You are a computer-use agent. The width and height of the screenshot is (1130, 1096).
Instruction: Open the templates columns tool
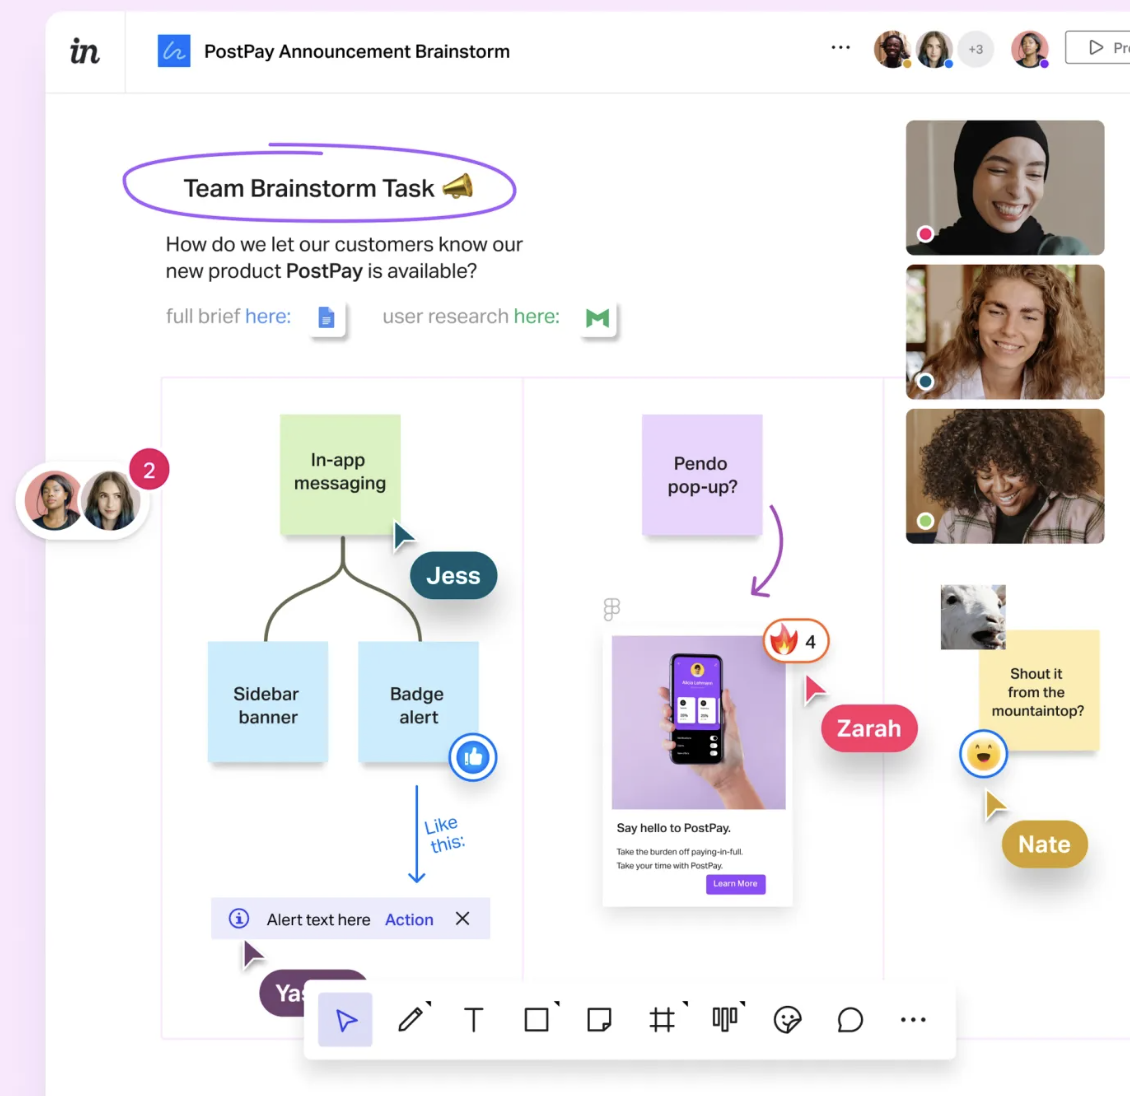coord(724,1018)
